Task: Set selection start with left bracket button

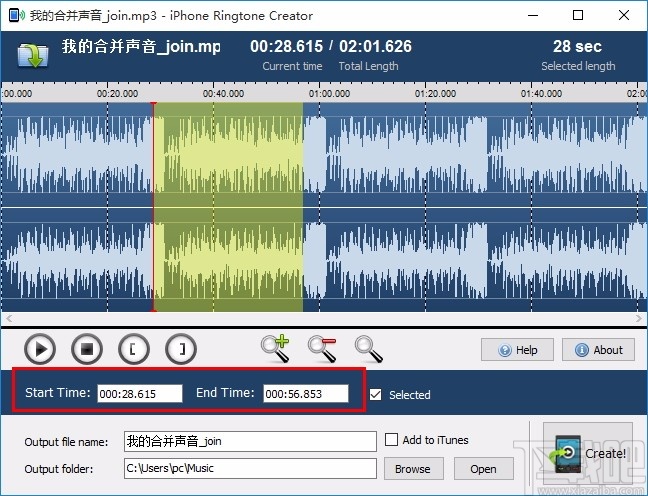Action: [134, 349]
